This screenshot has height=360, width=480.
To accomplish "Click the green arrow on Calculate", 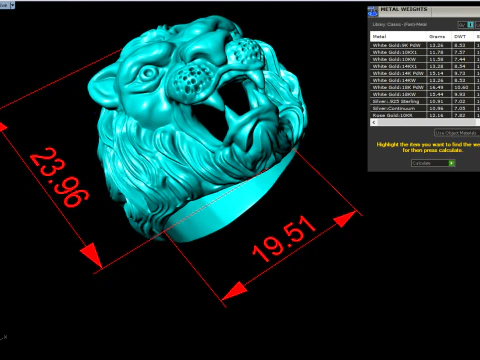I will pos(451,163).
